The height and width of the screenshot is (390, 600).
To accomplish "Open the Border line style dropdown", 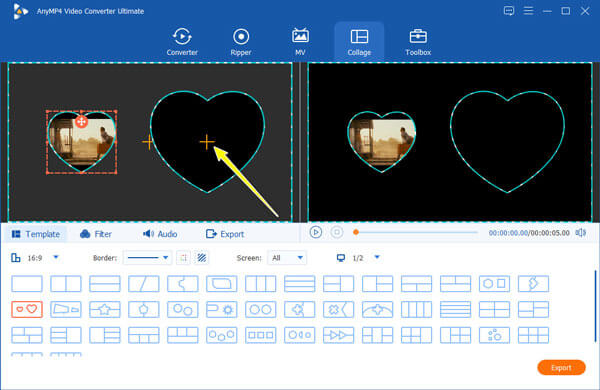I will coord(148,258).
